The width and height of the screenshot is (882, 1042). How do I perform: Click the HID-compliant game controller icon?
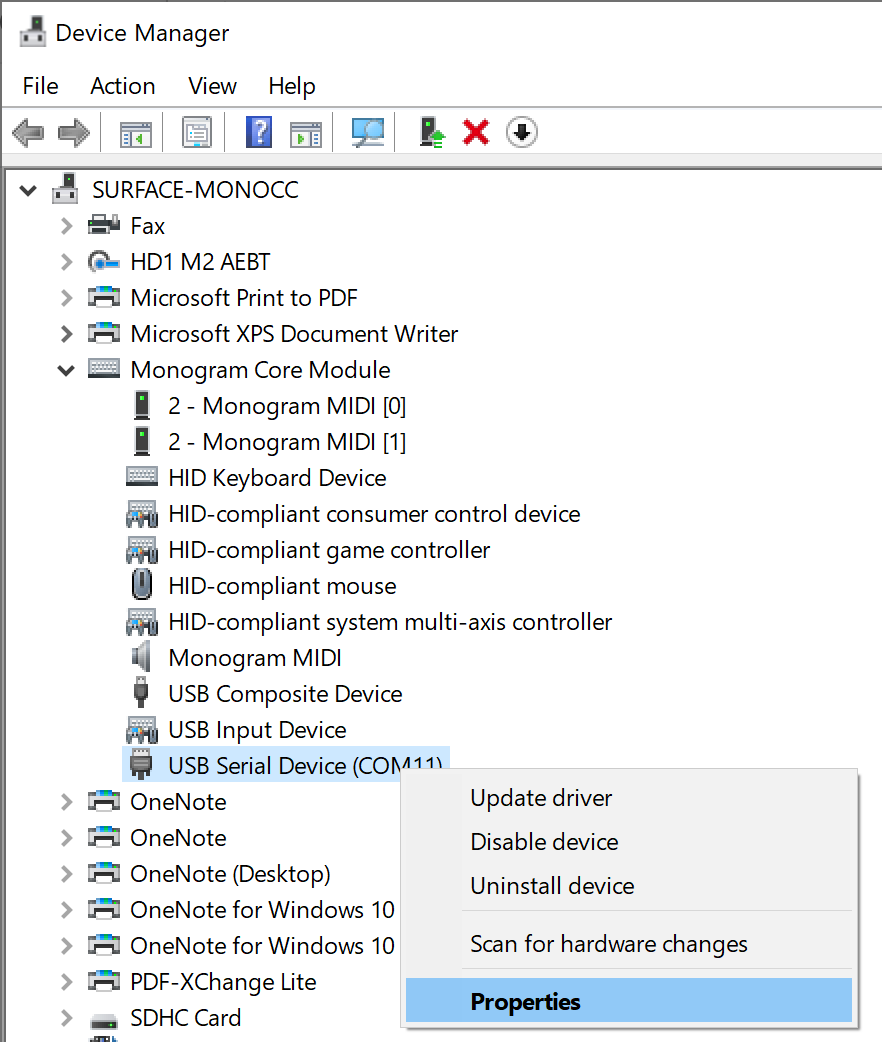[x=142, y=550]
